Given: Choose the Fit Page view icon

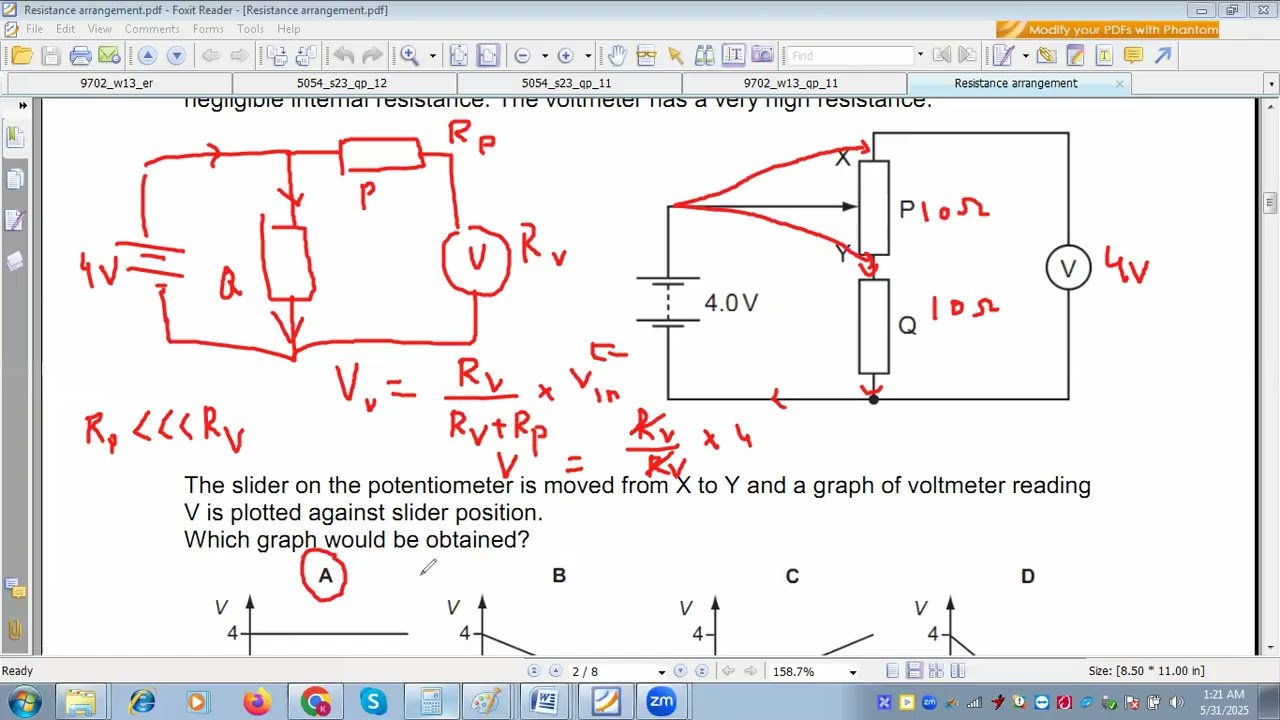Looking at the screenshot, I should click(x=459, y=56).
